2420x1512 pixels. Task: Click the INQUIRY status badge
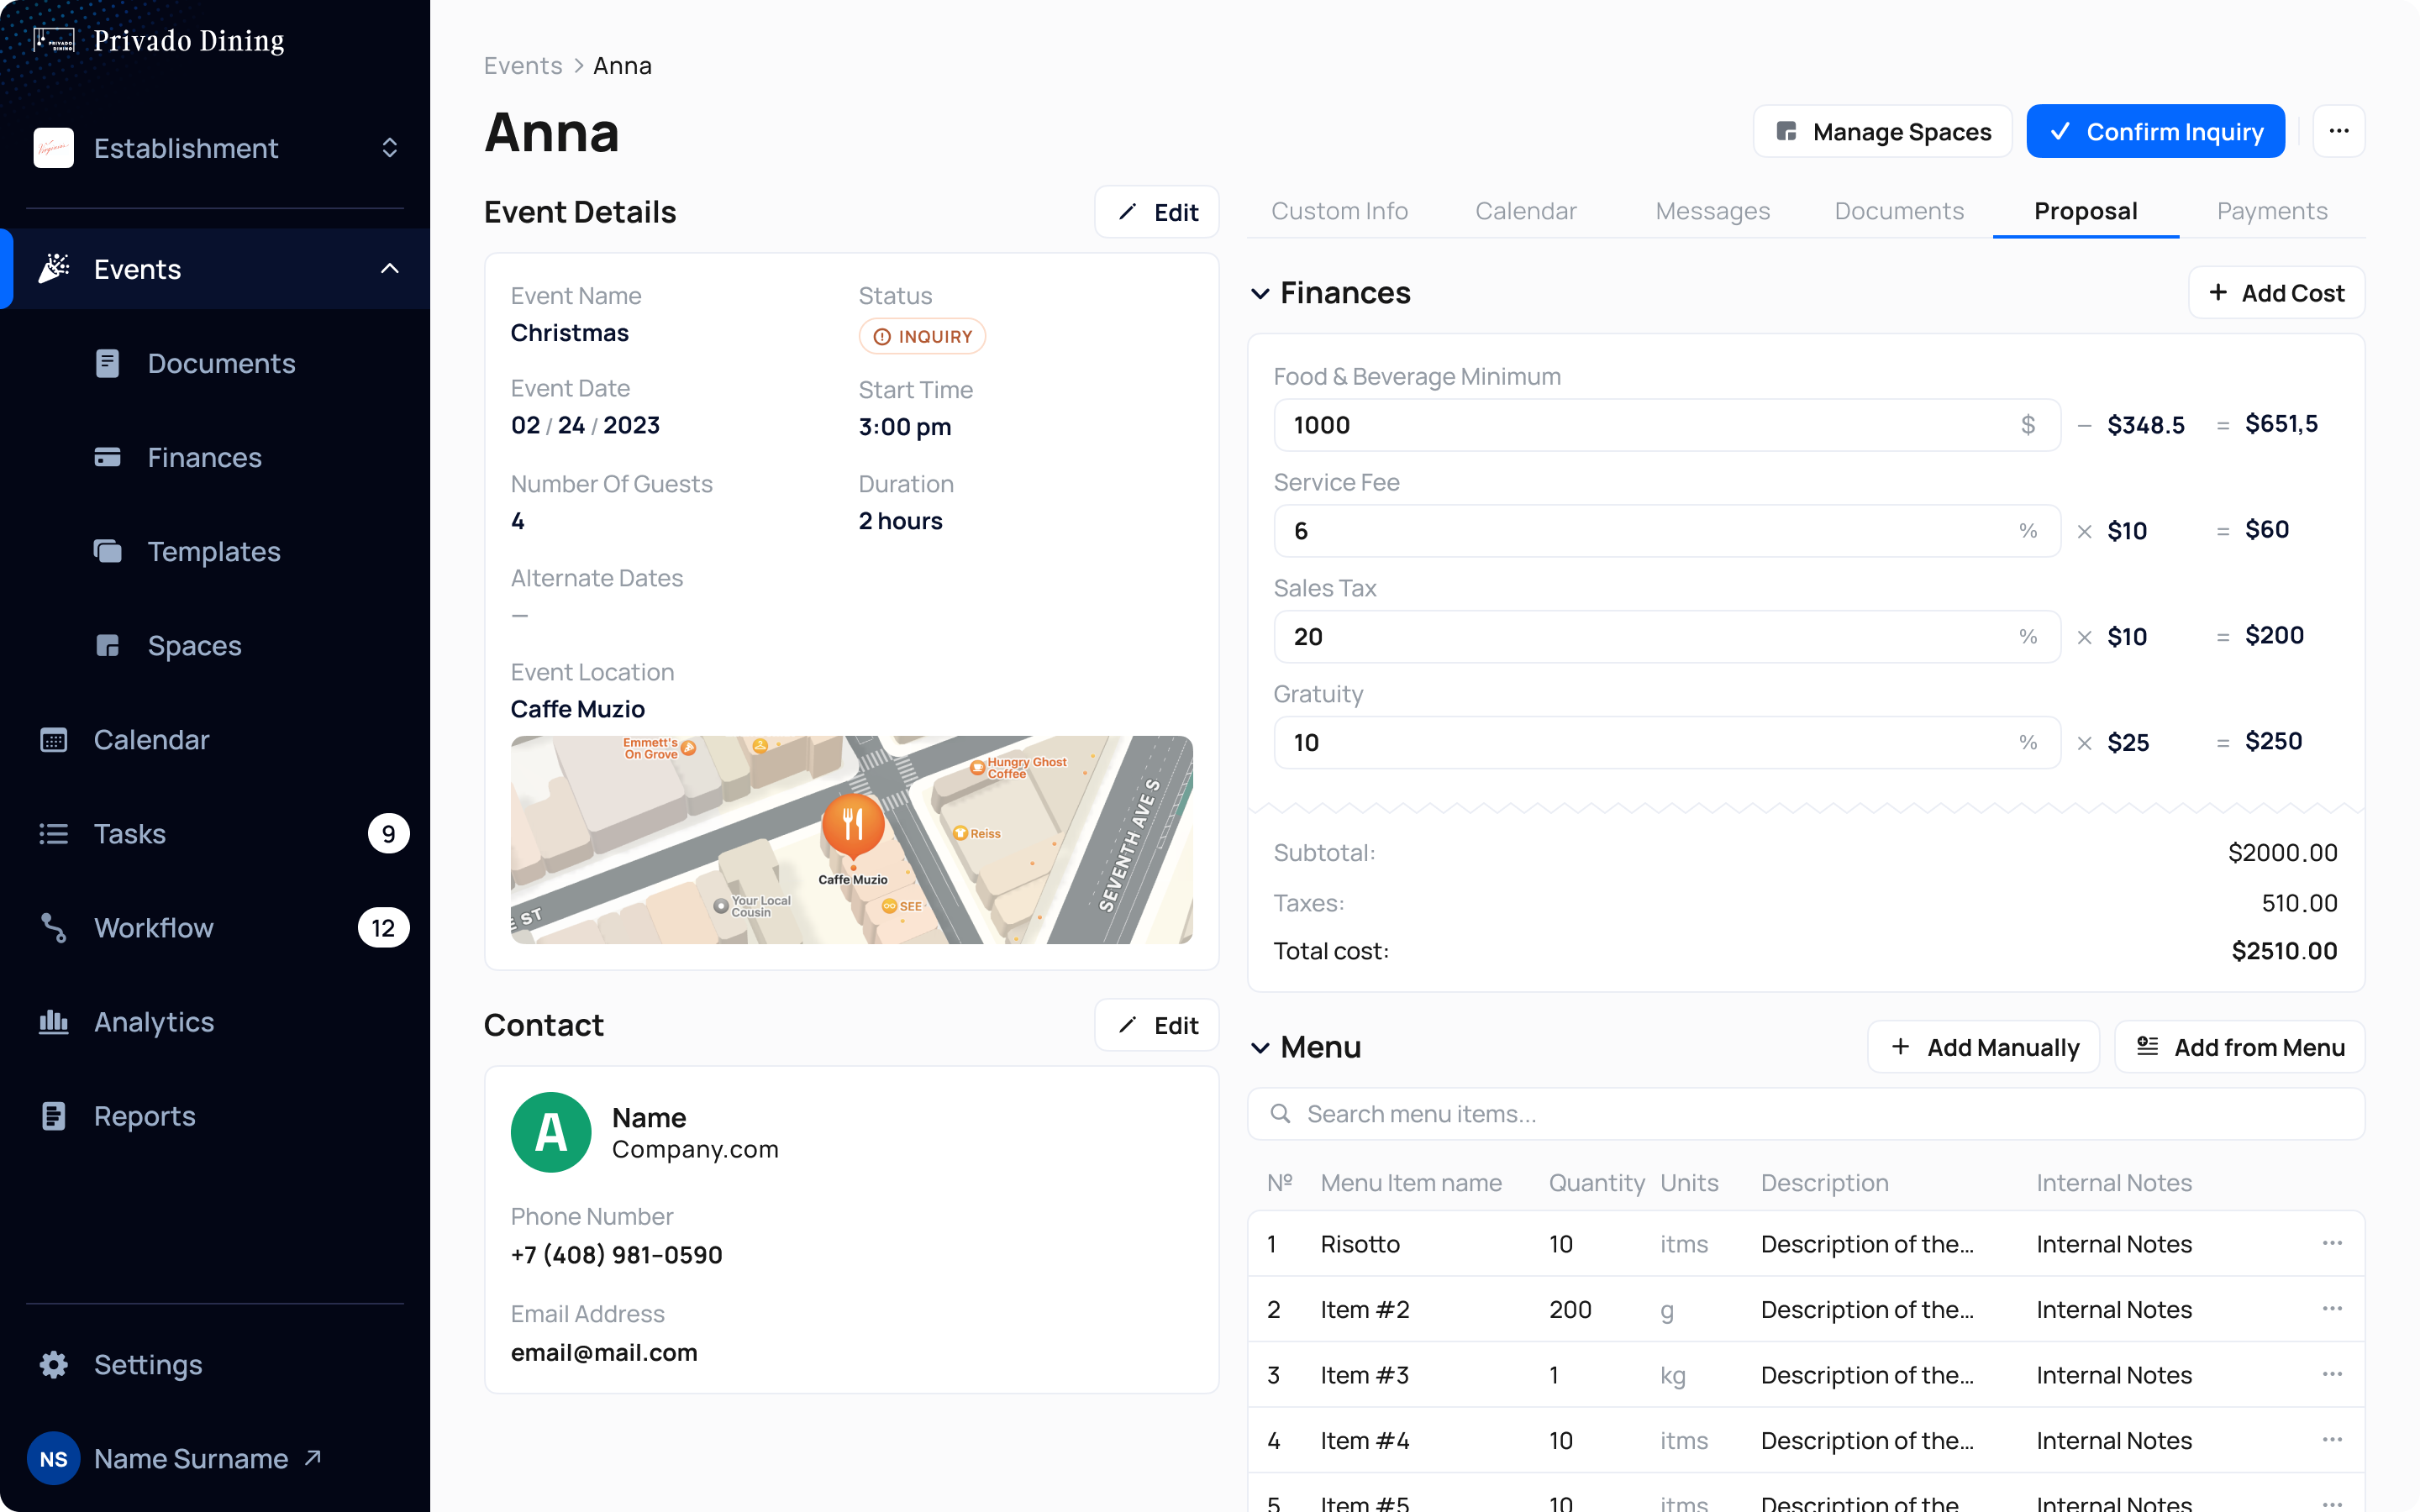(922, 336)
